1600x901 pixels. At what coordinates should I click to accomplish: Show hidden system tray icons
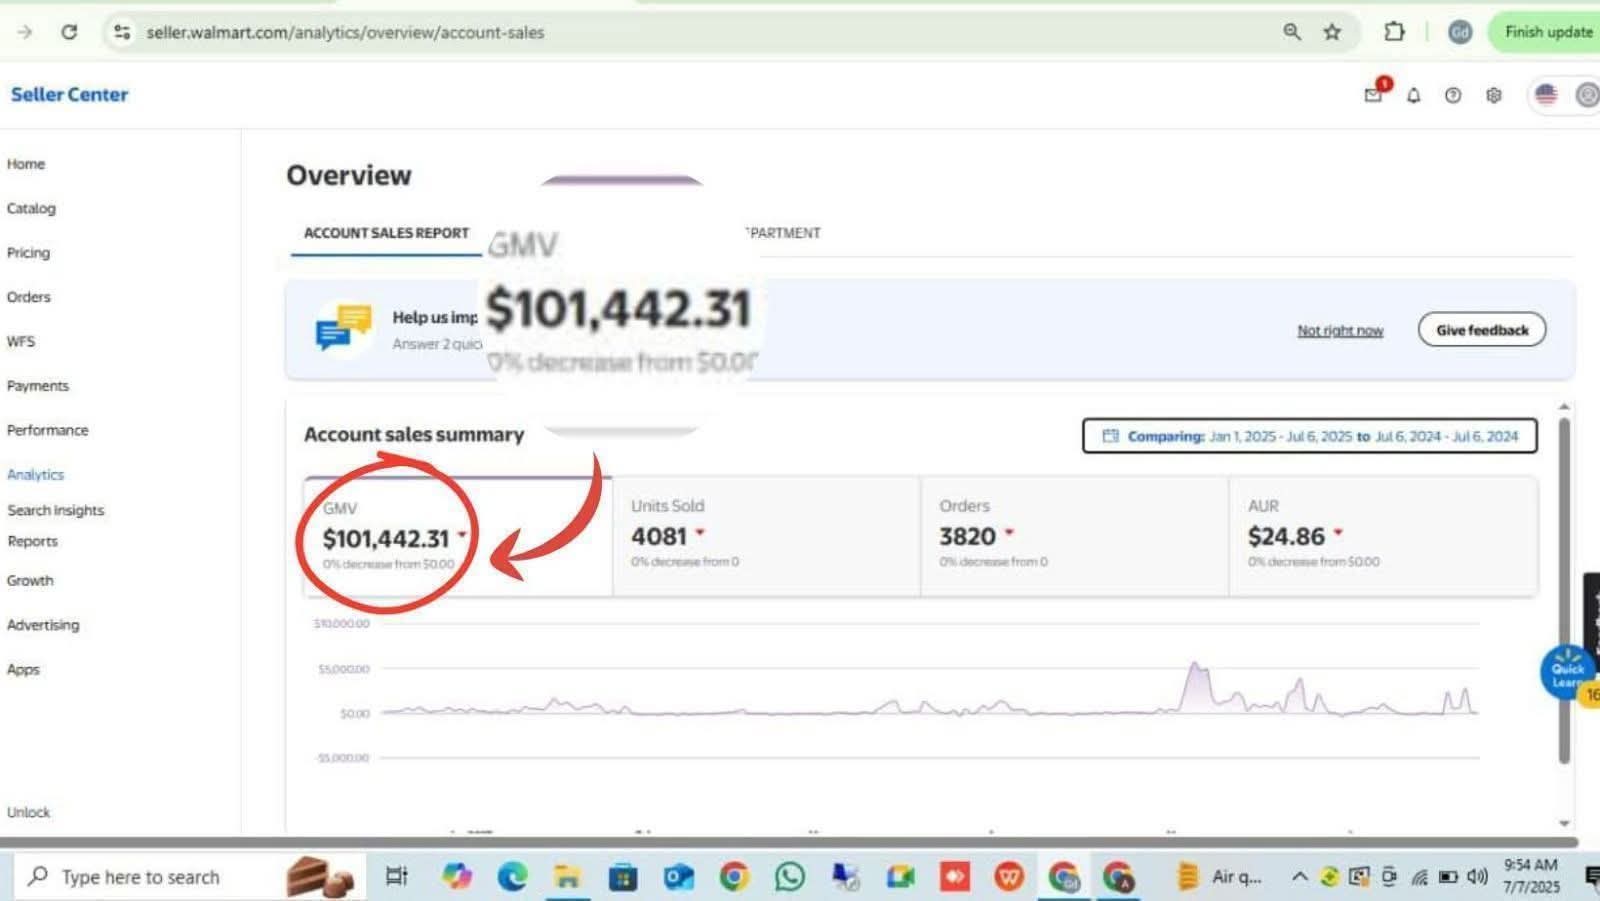pyautogui.click(x=1299, y=877)
